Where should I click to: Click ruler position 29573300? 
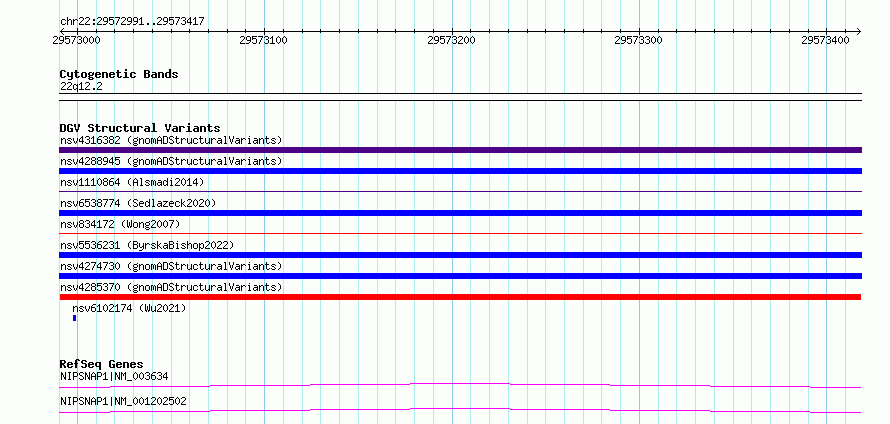[x=639, y=40]
